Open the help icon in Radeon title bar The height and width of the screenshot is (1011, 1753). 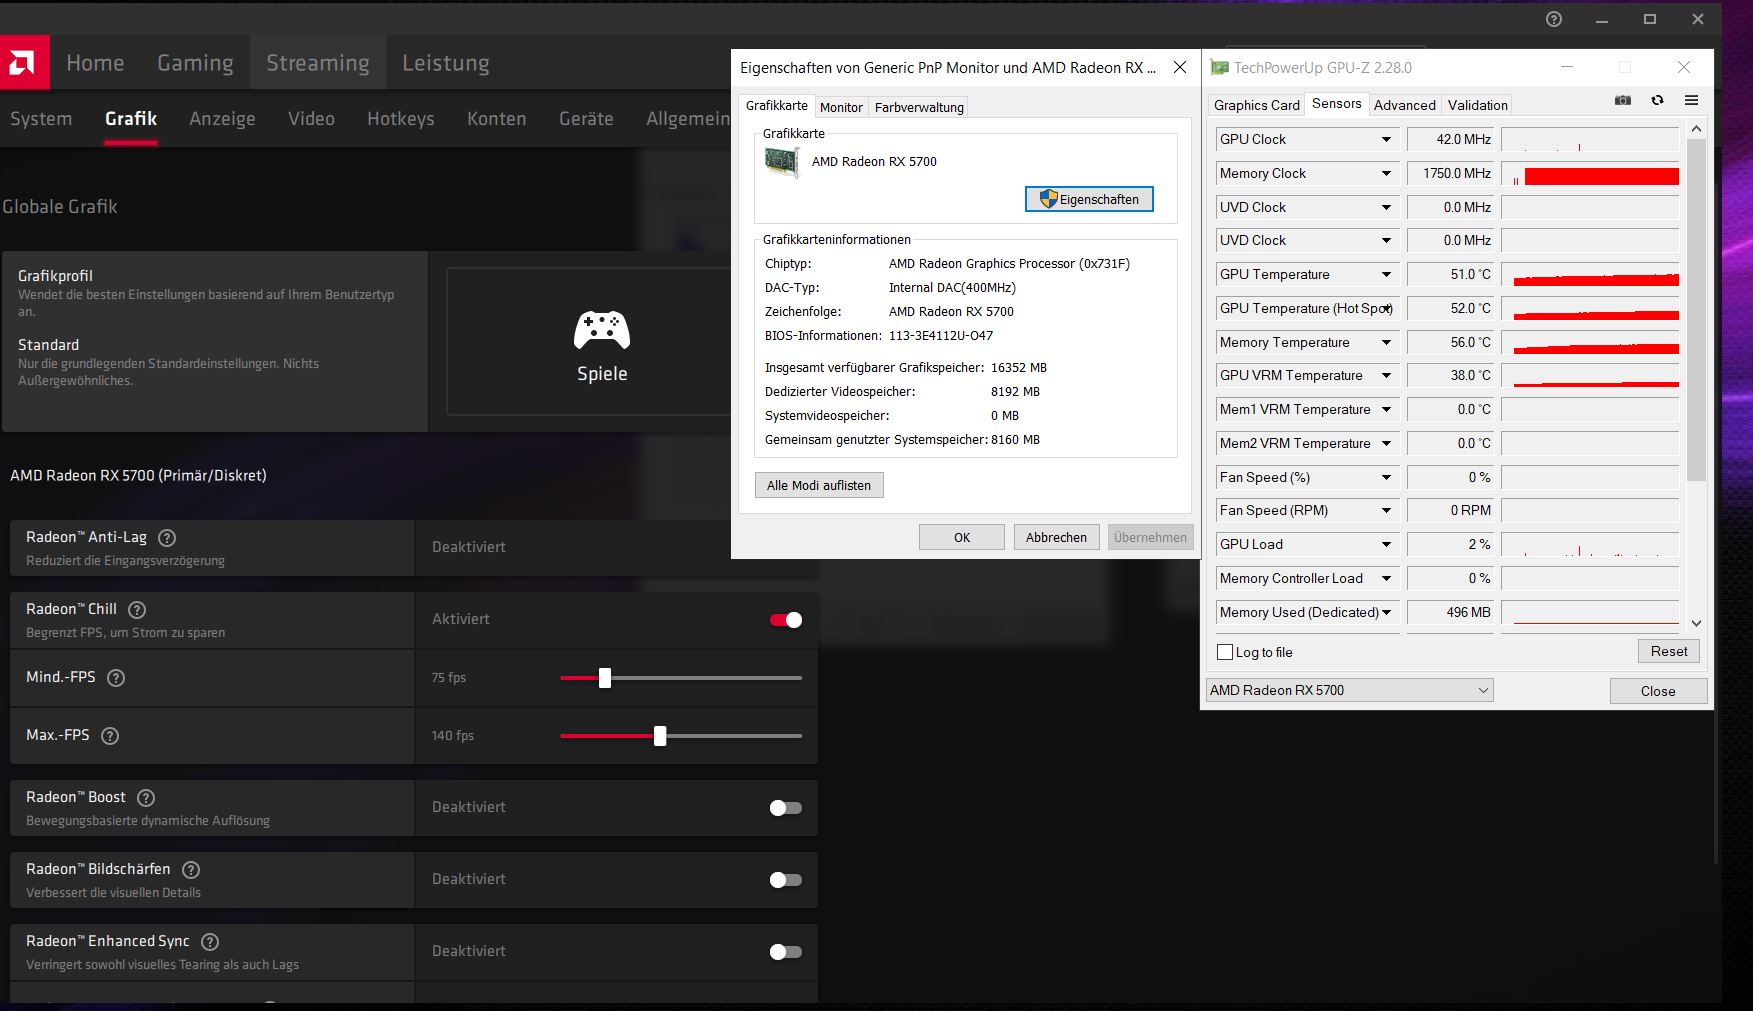1554,19
